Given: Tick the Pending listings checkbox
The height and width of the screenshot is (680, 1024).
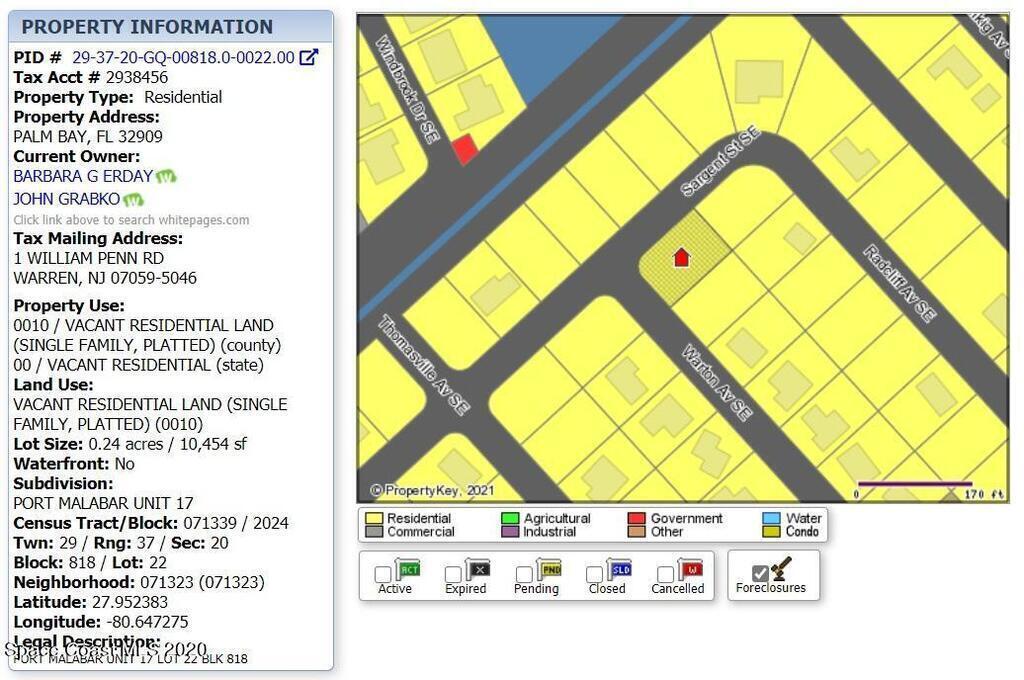Looking at the screenshot, I should pyautogui.click(x=524, y=575).
